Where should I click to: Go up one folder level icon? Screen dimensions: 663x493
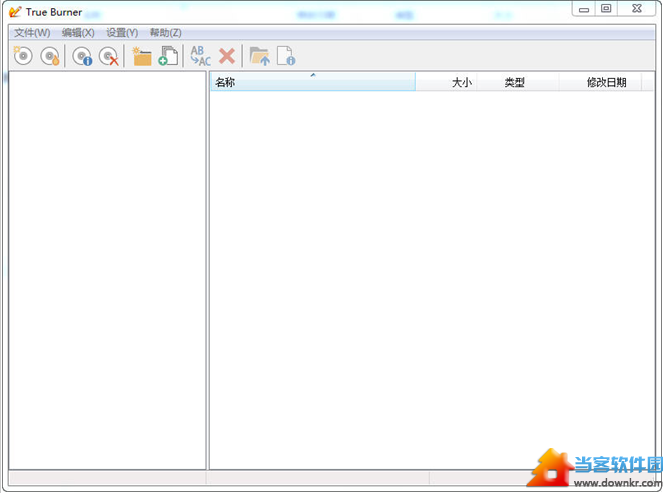tap(260, 56)
